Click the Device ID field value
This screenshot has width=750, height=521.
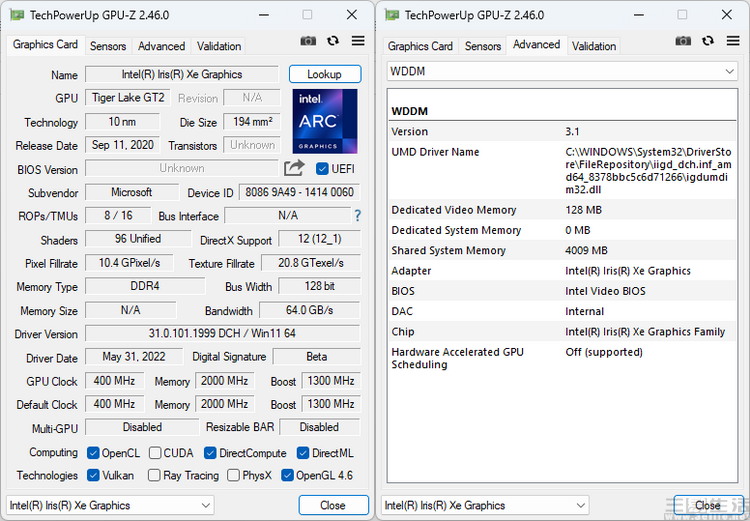[299, 192]
